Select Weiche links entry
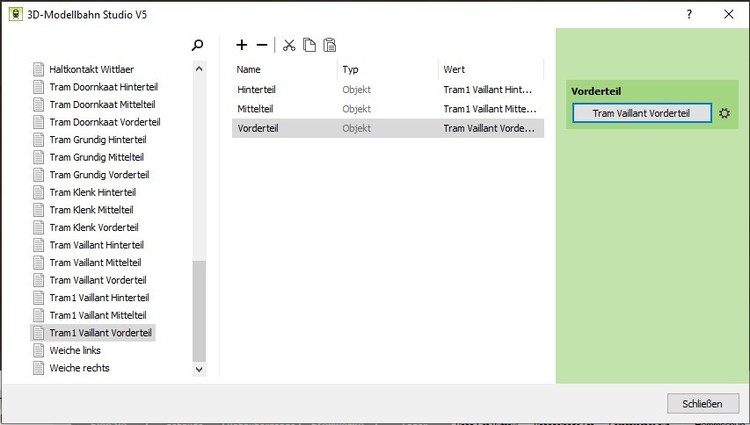750x425 pixels. click(75, 350)
